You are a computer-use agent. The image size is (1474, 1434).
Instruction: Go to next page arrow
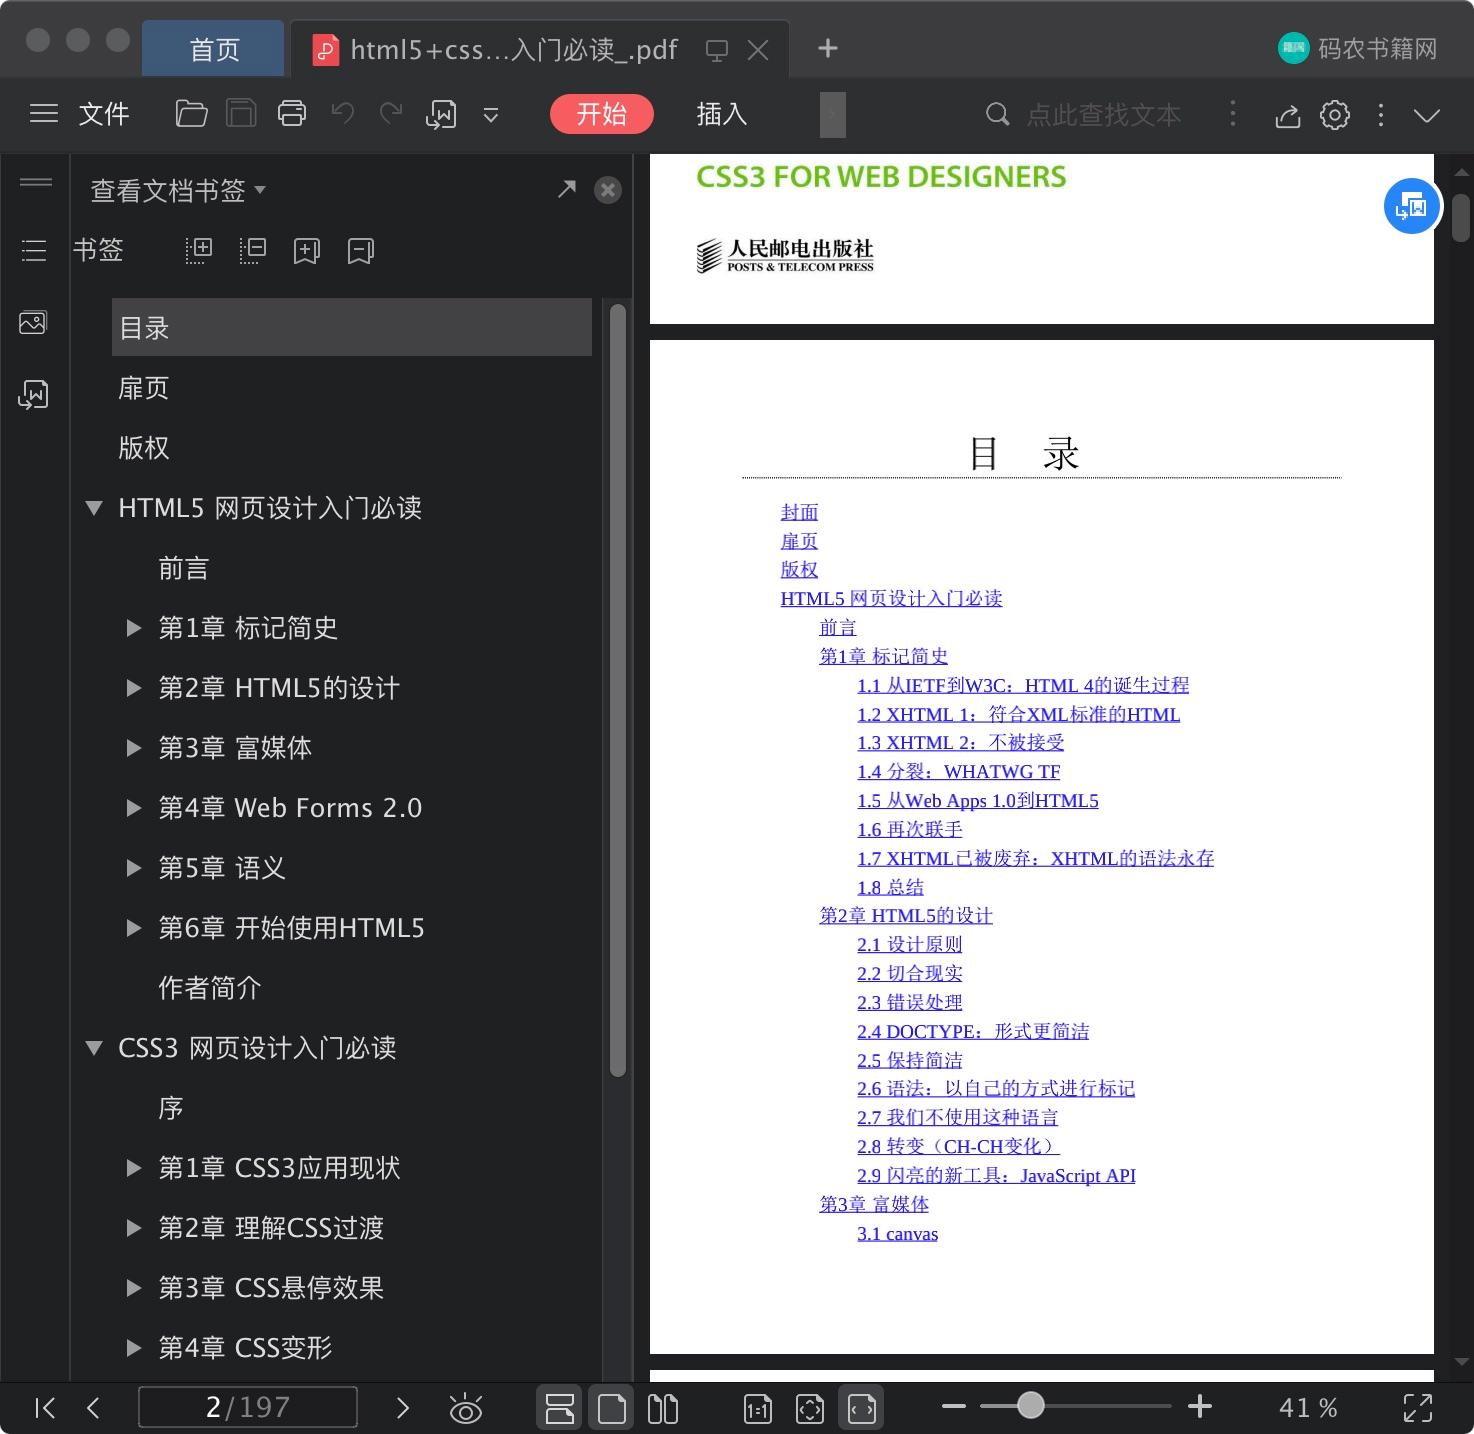click(x=403, y=1408)
